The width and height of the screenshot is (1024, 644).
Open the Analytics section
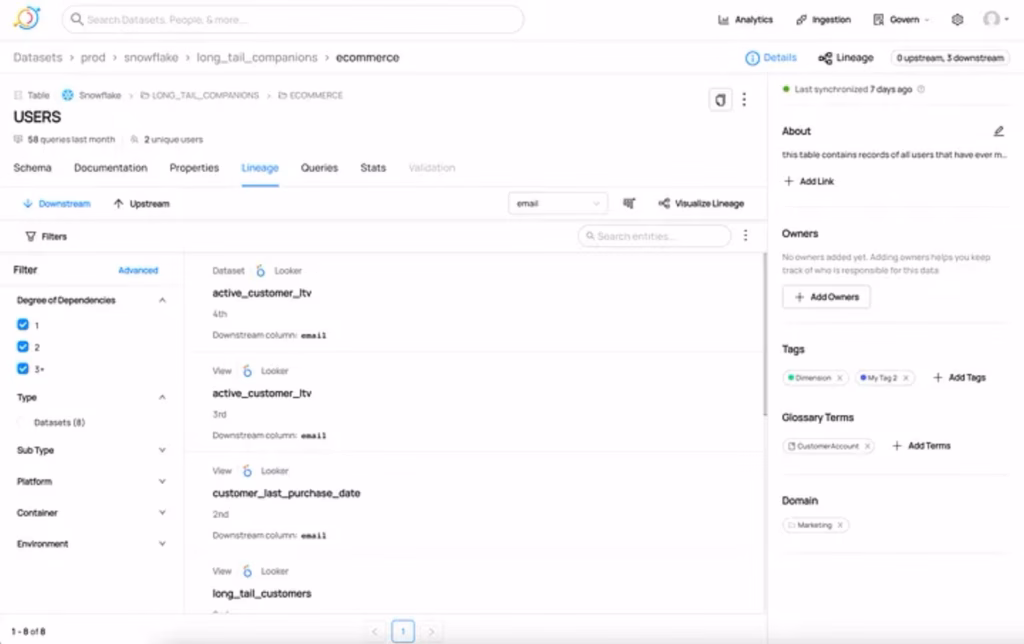tap(745, 18)
